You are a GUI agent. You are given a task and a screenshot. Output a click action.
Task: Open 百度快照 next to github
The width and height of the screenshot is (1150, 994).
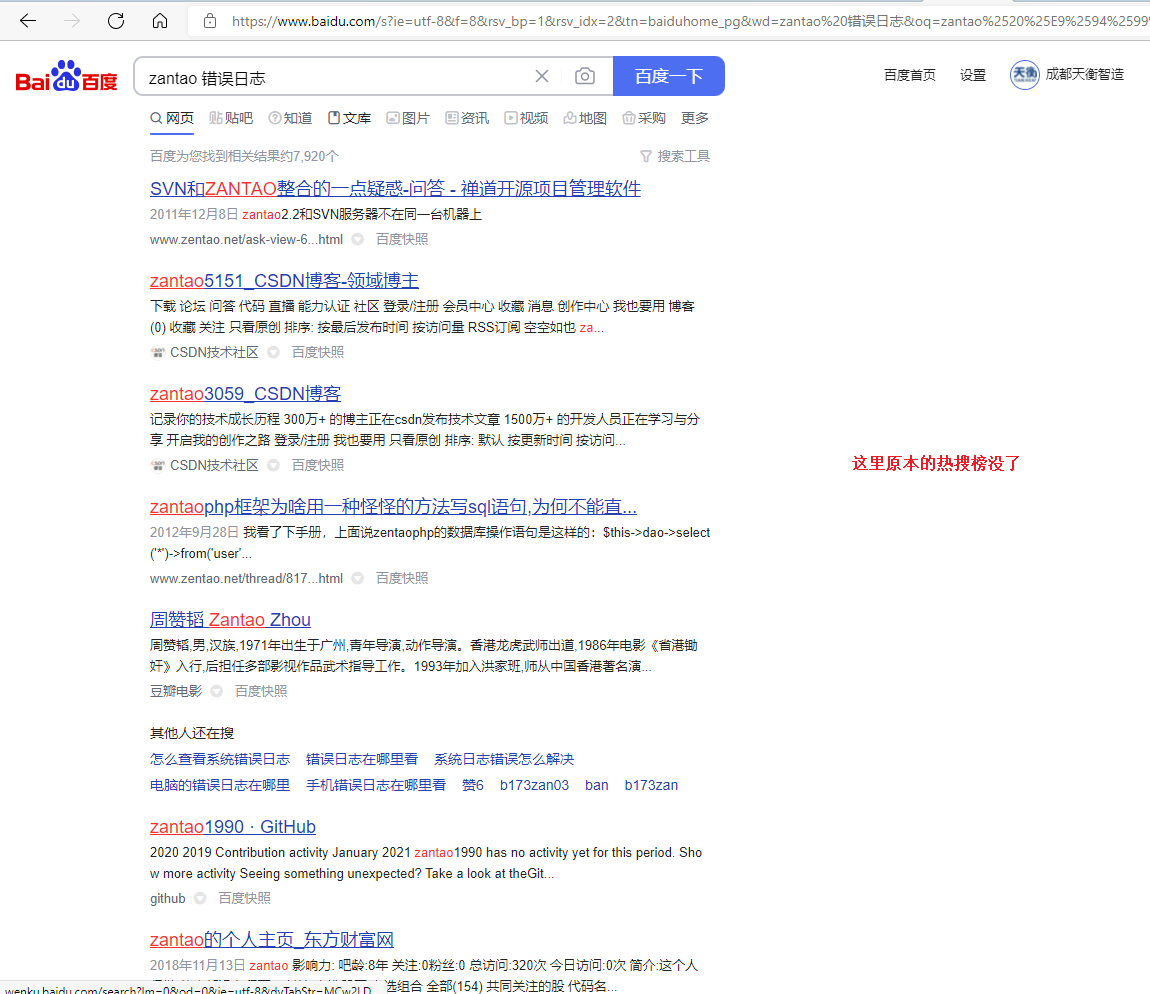tap(245, 898)
